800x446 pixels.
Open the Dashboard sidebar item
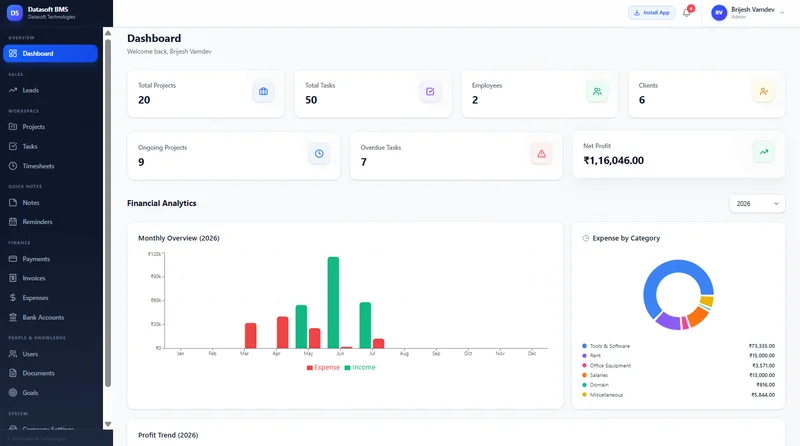[x=50, y=54]
